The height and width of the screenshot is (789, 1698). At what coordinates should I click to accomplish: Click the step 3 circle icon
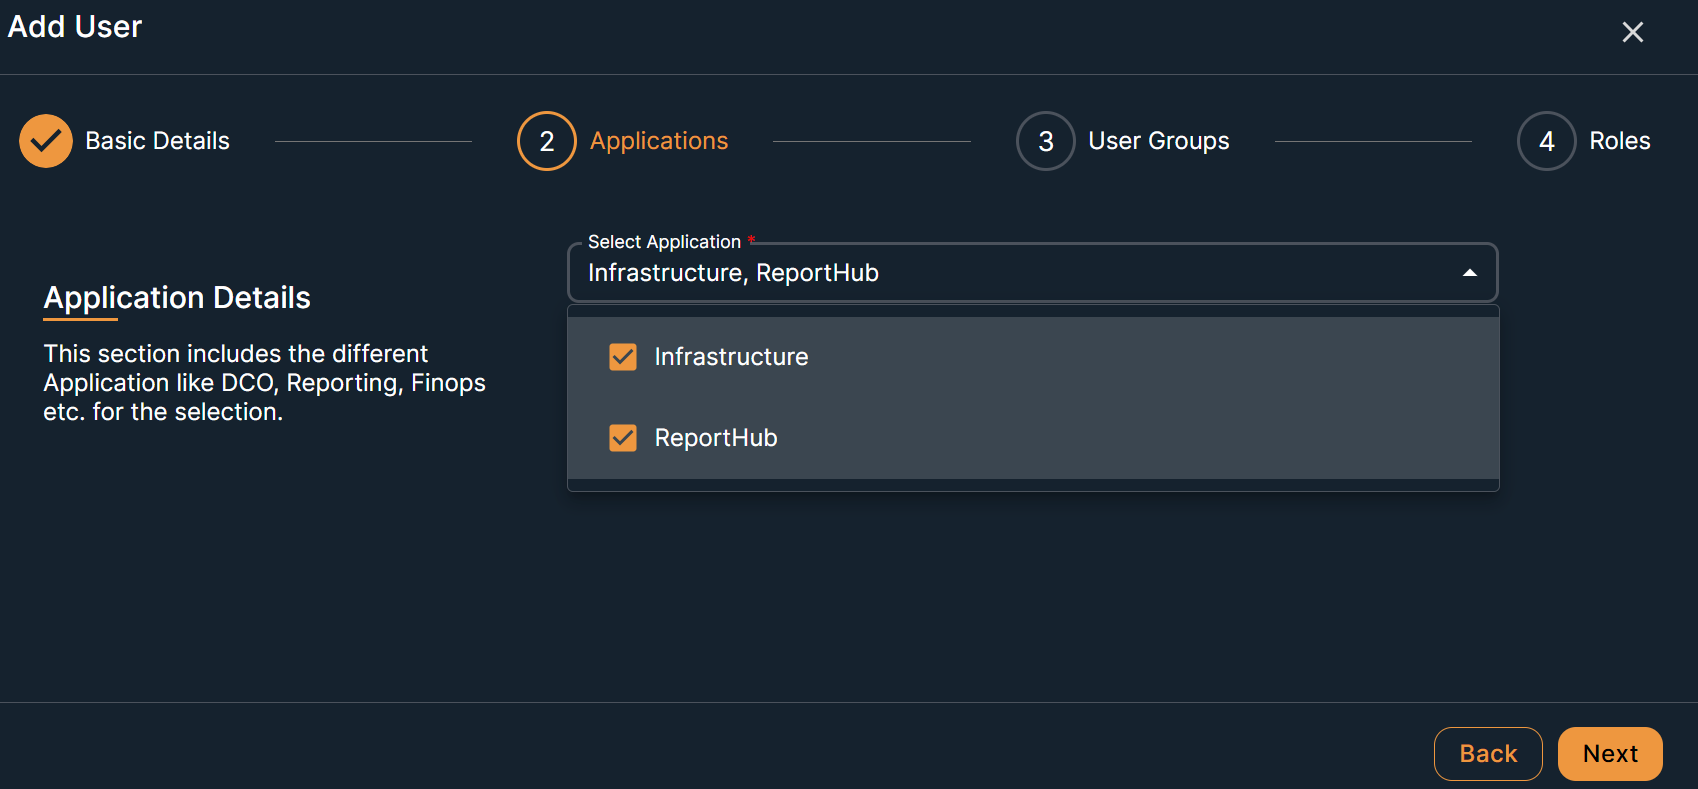coord(1045,141)
